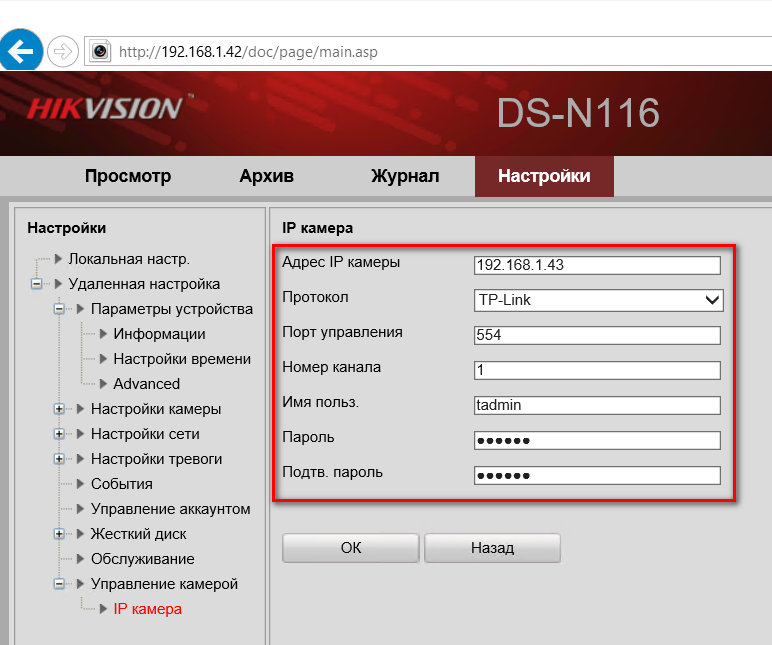Viewport: 772px width, 645px height.
Task: Click the browser forward arrow button
Action: click(63, 50)
